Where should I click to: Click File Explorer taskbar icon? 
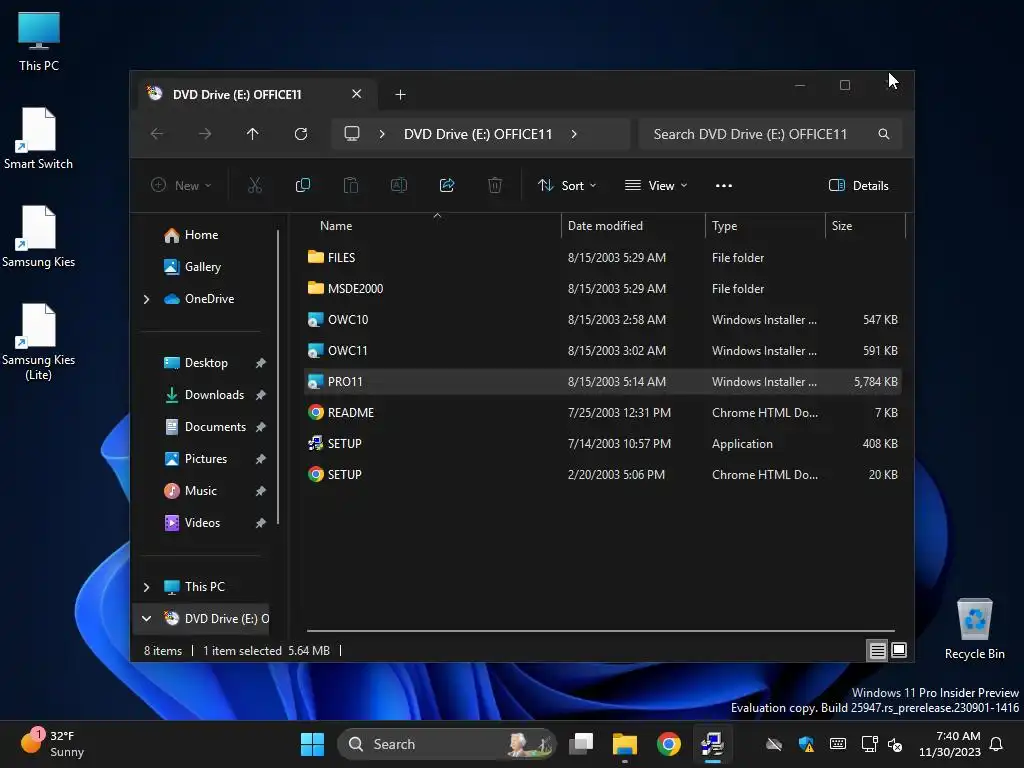624,744
